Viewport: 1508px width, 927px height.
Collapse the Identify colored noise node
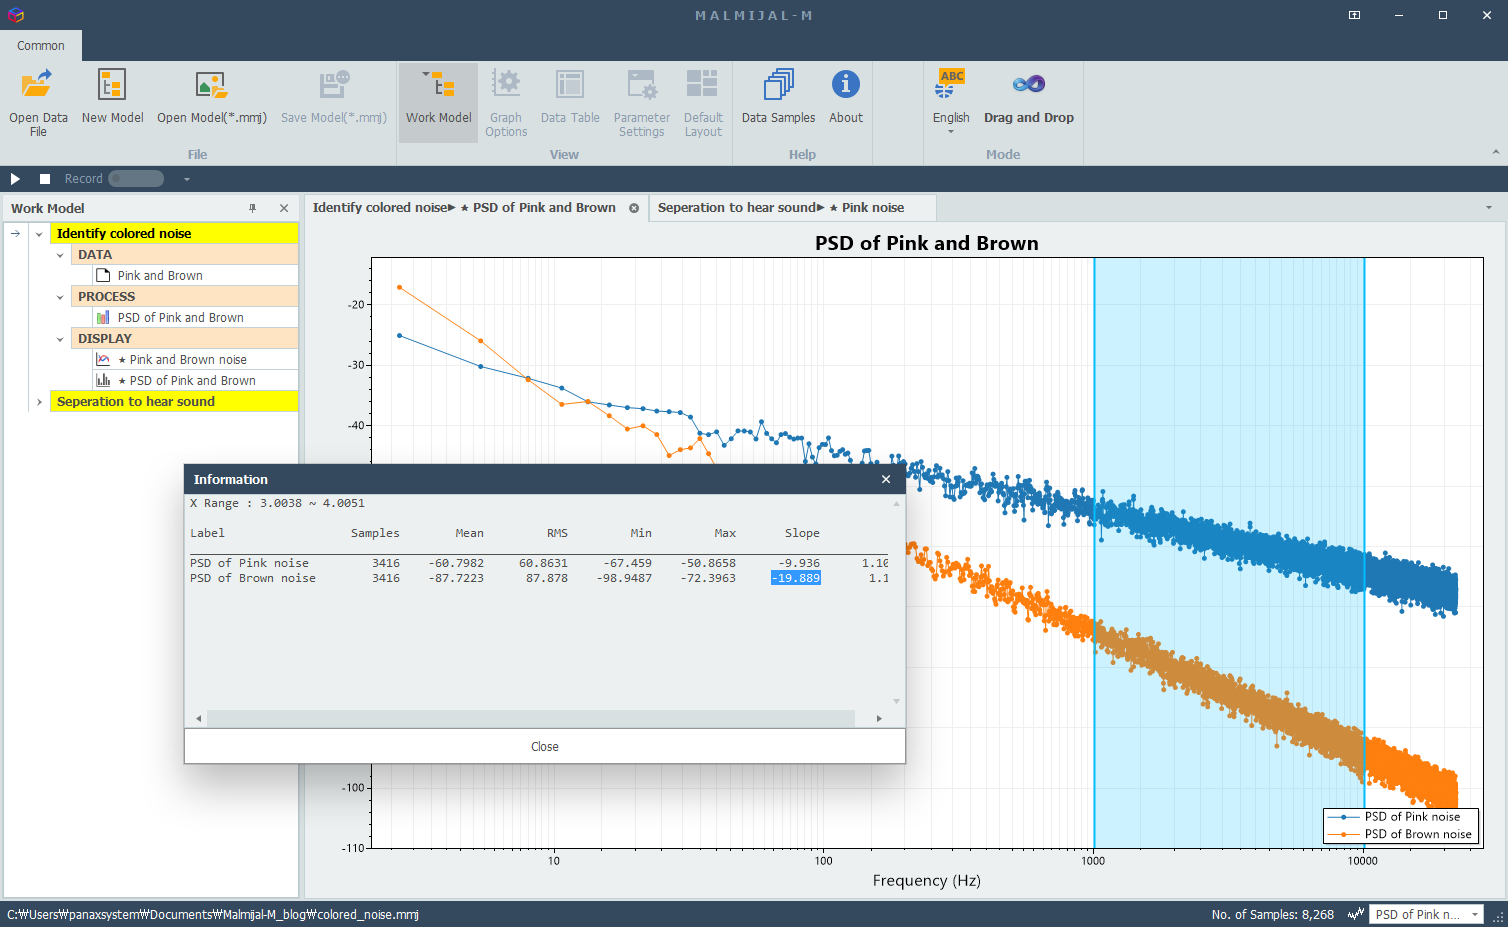click(39, 234)
